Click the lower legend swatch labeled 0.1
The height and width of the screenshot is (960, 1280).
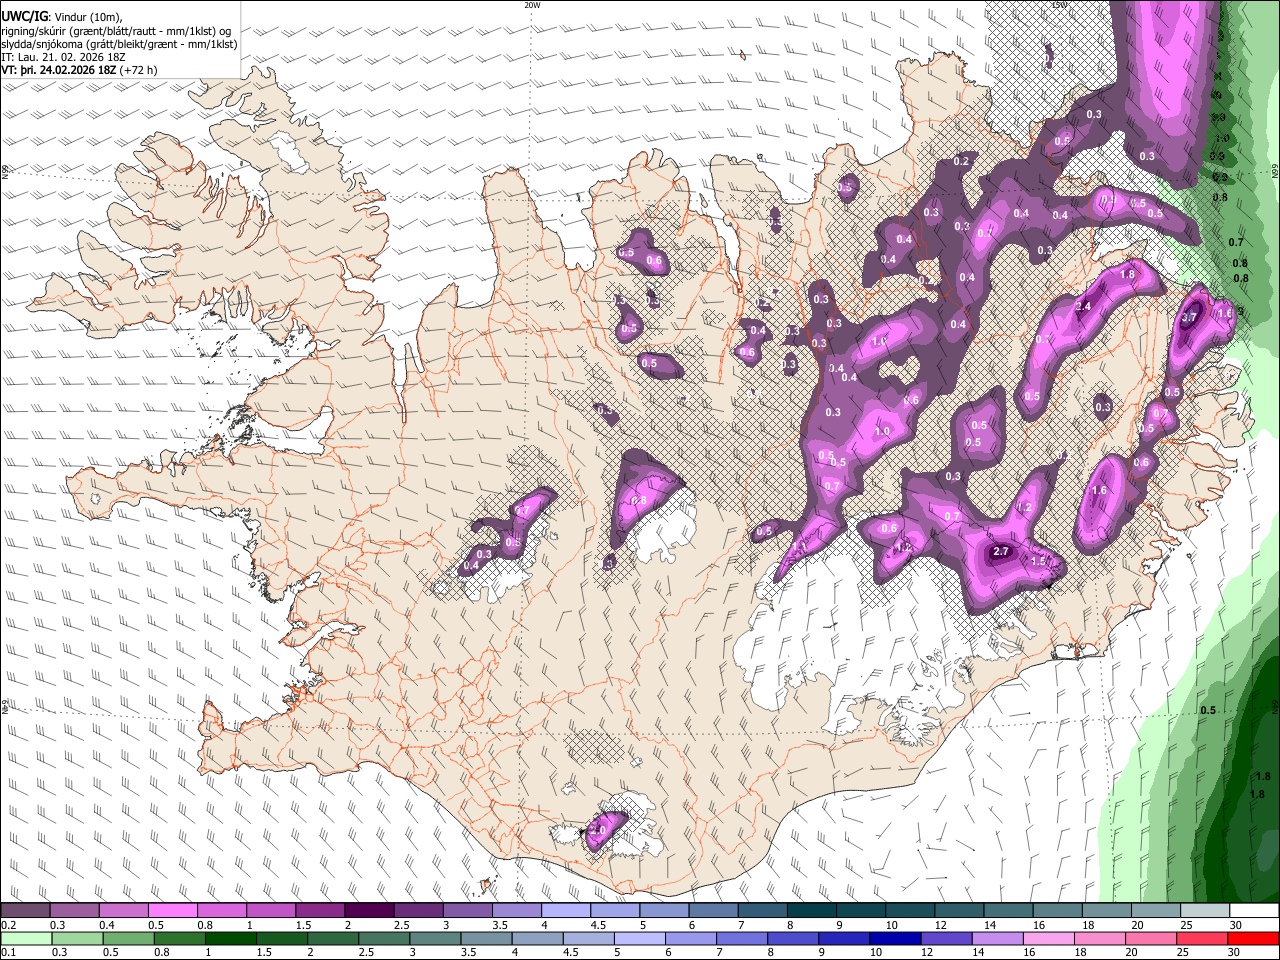25,938
